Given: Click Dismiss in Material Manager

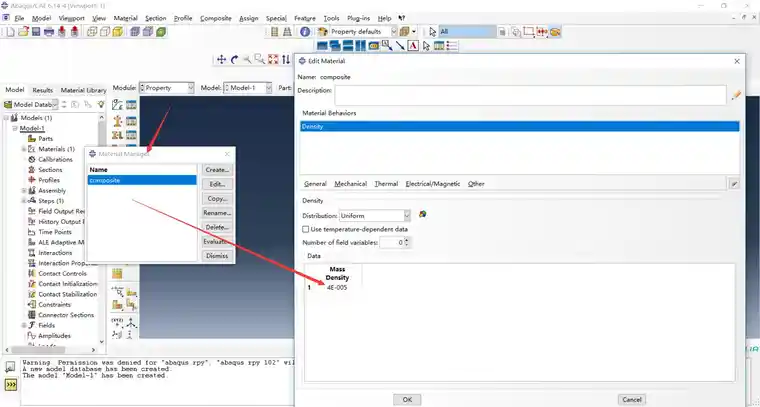Looking at the screenshot, I should (217, 256).
